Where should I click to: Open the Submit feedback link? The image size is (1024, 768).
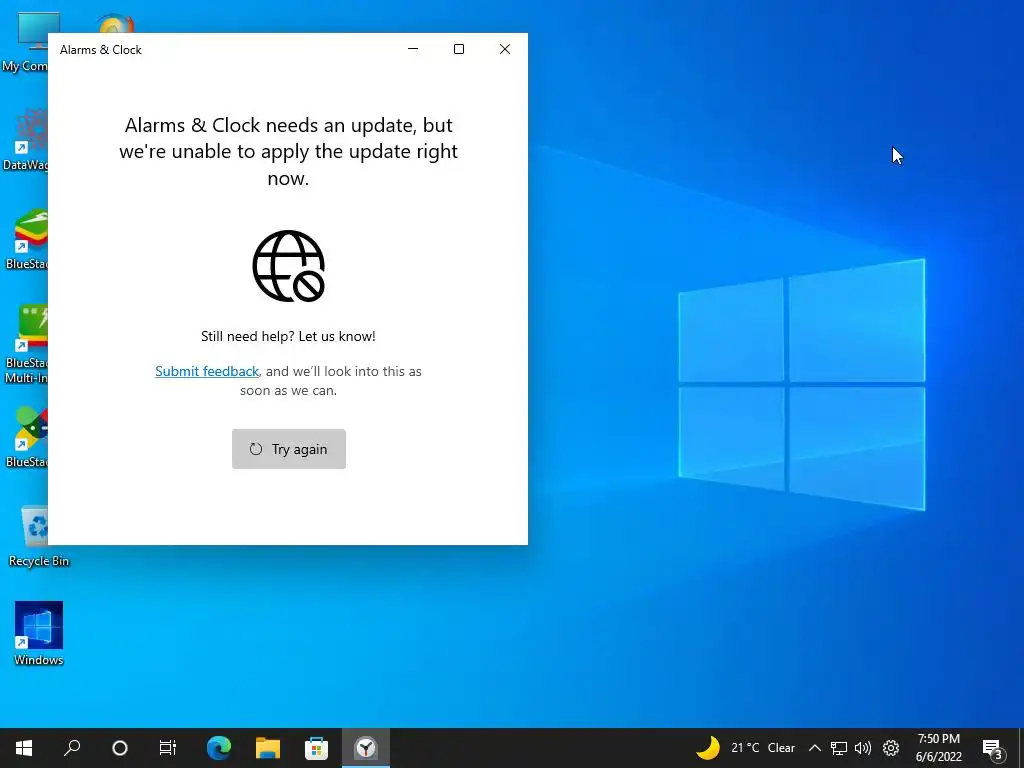(207, 371)
